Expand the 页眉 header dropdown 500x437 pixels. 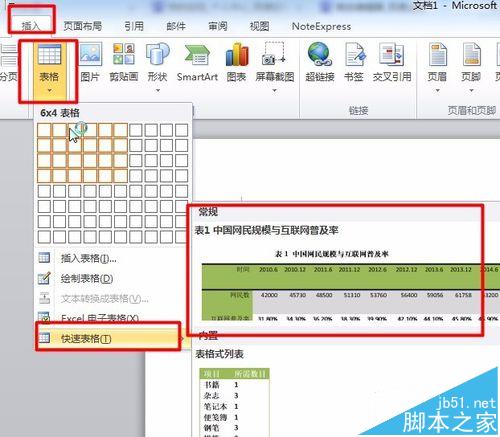pyautogui.click(x=437, y=67)
